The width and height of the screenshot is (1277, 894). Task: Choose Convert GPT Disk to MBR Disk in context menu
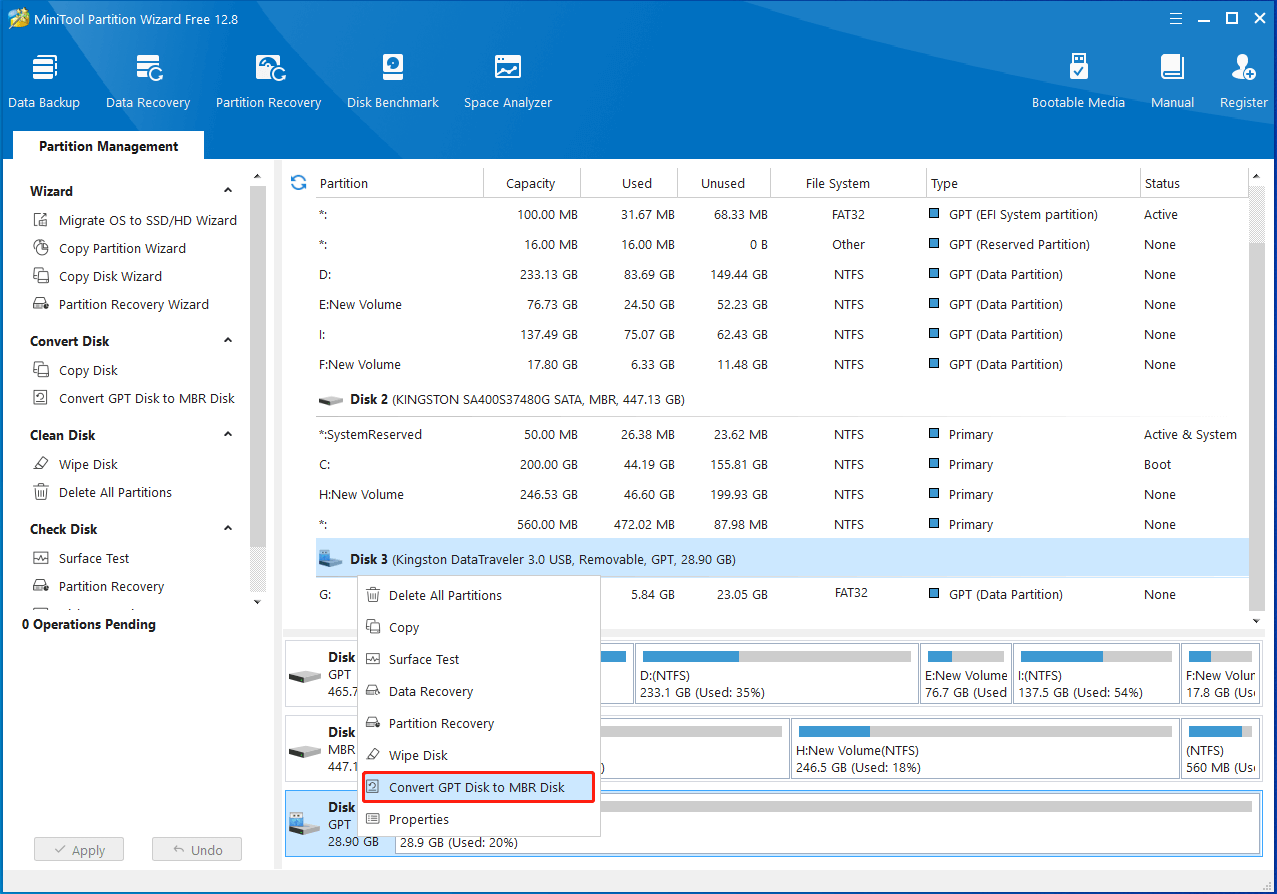tap(479, 787)
